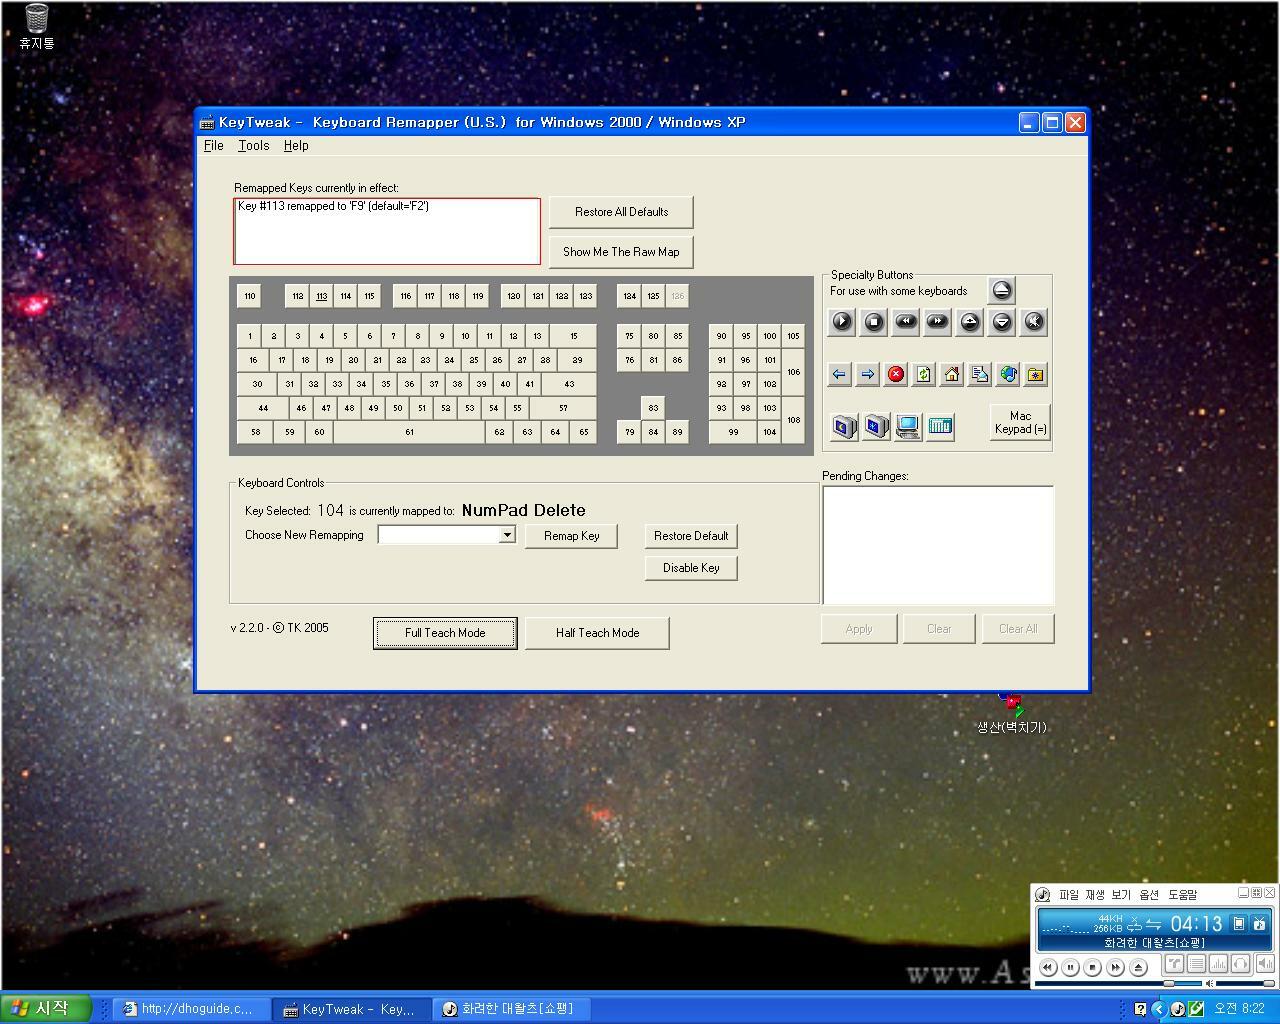Toggle repeat mode in the music player
1280x1024 pixels.
pyautogui.click(x=1175, y=965)
